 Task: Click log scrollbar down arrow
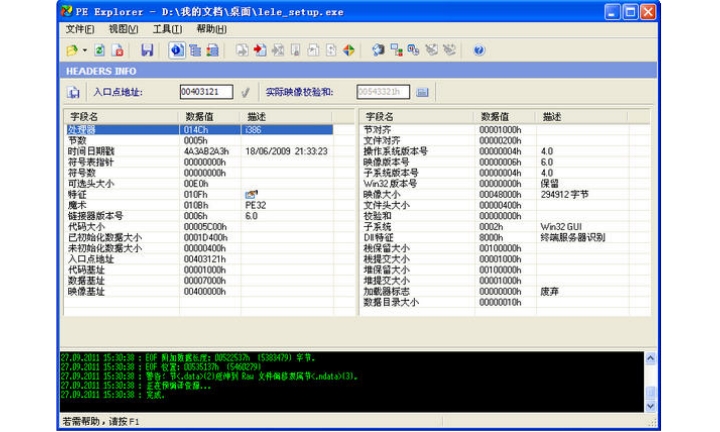pos(650,406)
